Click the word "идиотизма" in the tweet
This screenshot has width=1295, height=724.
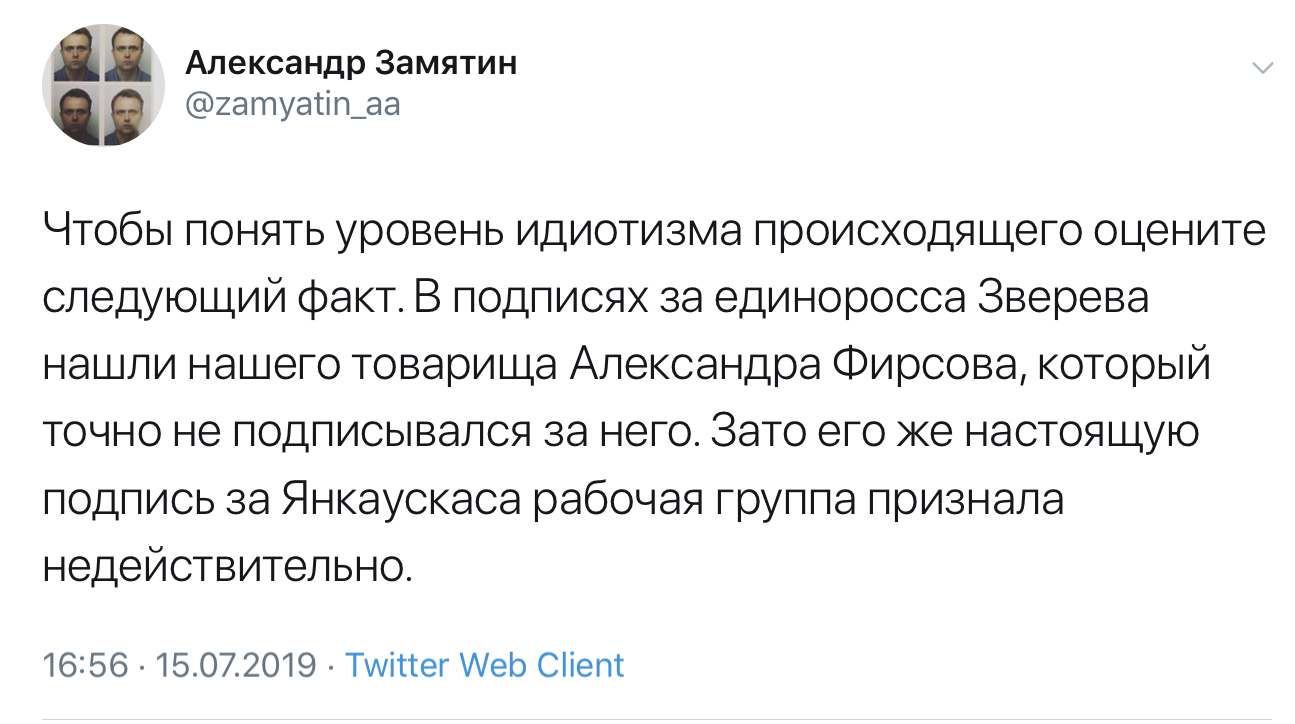(628, 234)
